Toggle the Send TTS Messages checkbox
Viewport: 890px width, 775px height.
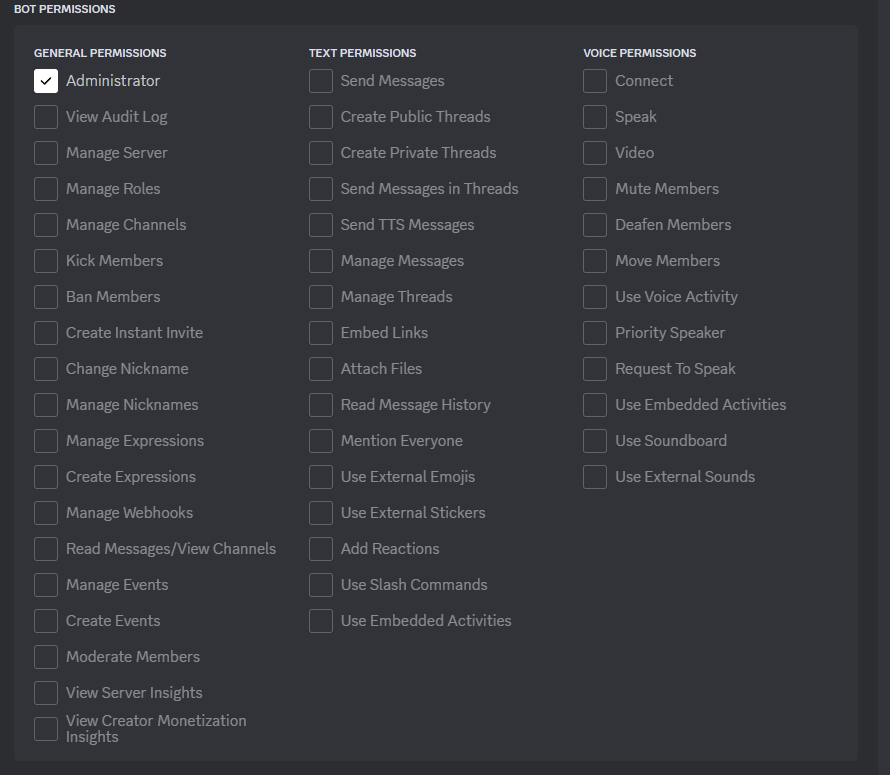click(321, 225)
